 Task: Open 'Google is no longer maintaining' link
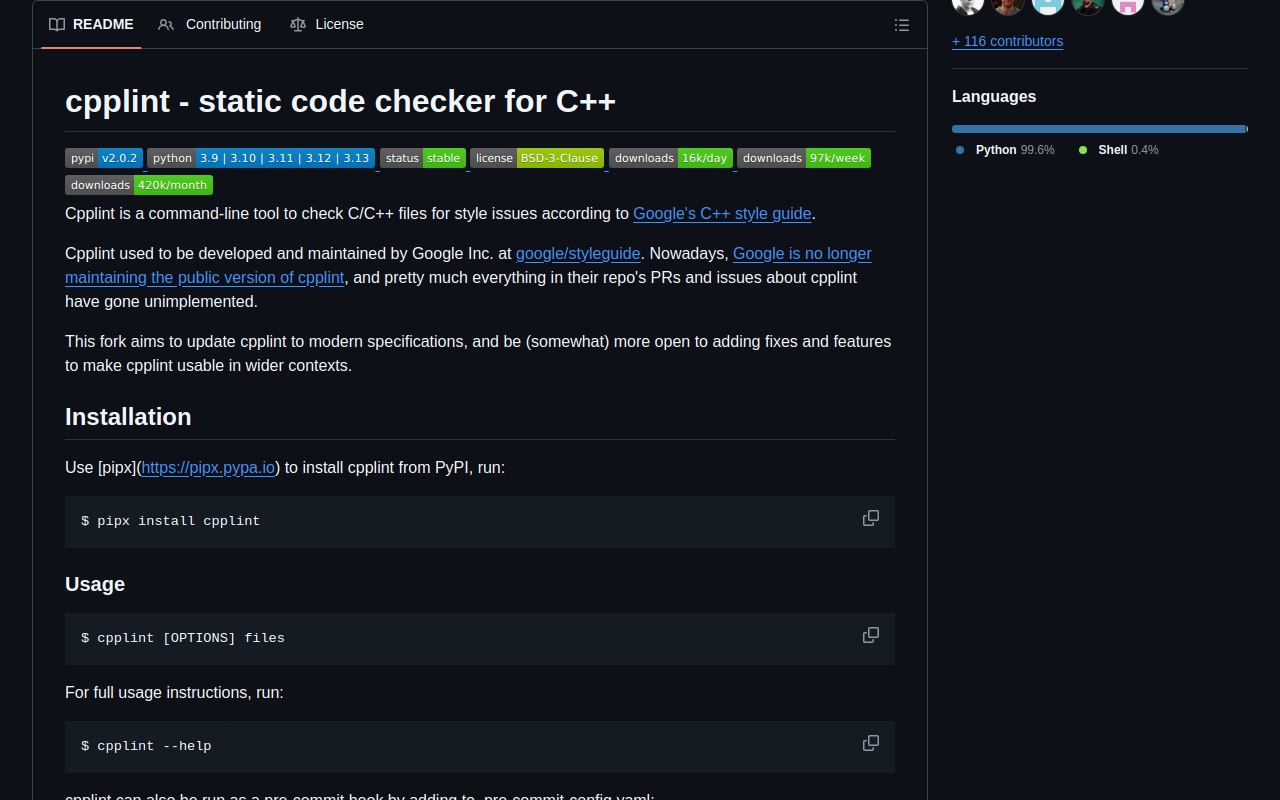pos(802,253)
